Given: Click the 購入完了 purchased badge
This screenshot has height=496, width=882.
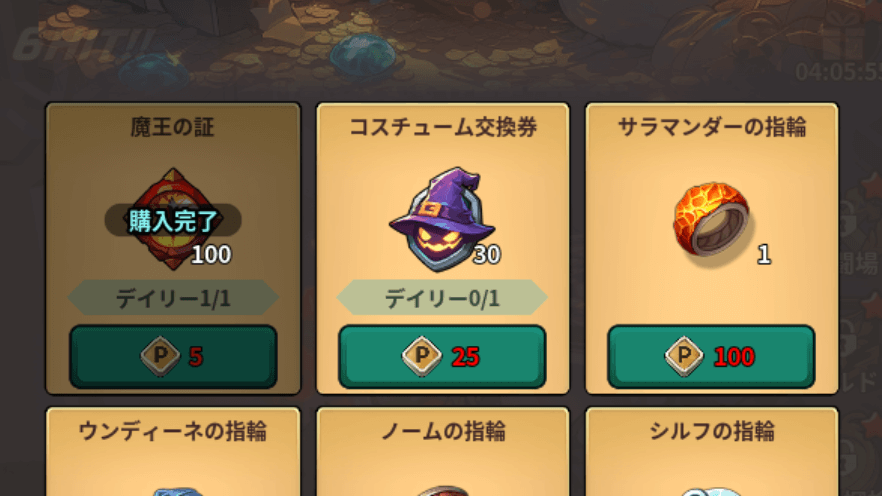Looking at the screenshot, I should (x=173, y=220).
